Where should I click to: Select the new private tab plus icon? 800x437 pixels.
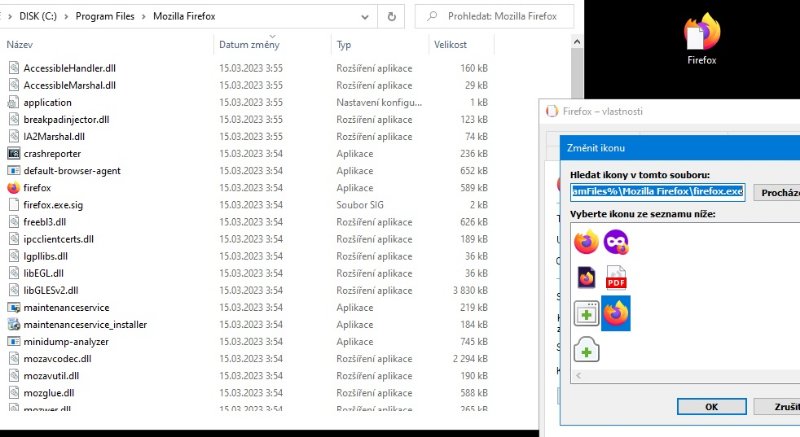[586, 350]
